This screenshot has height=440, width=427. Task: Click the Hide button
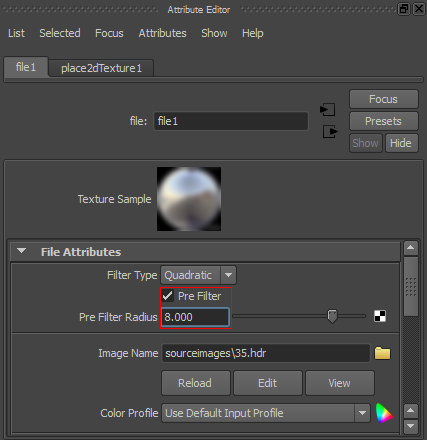pyautogui.click(x=402, y=143)
